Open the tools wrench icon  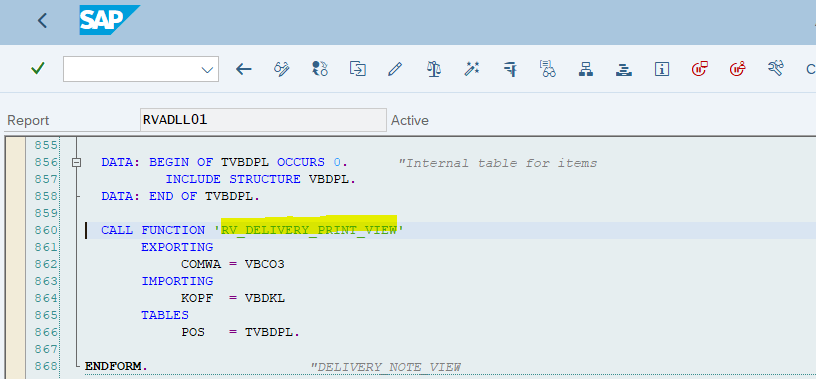point(775,69)
